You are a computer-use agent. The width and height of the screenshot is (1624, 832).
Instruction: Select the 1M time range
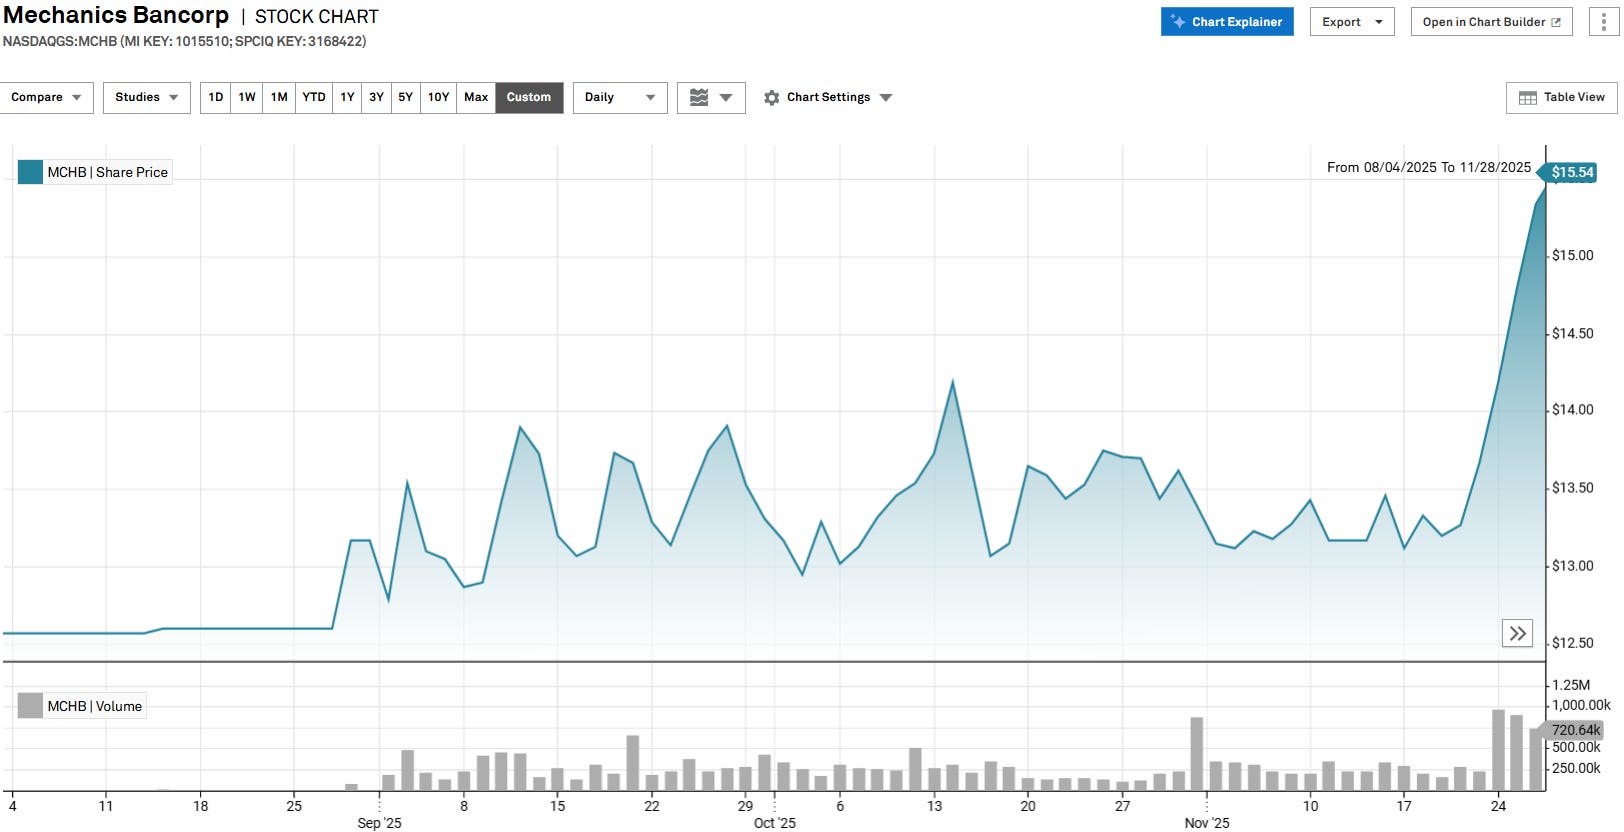279,97
